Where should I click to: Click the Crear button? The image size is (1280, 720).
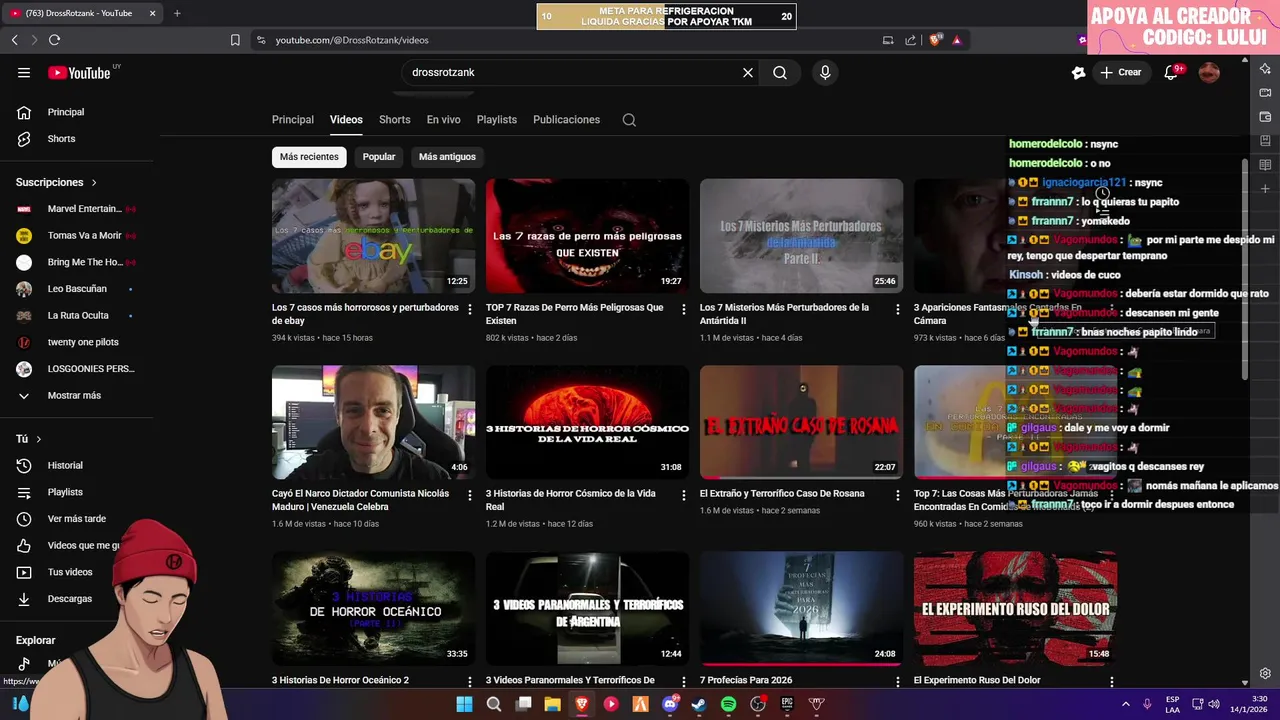1121,72
